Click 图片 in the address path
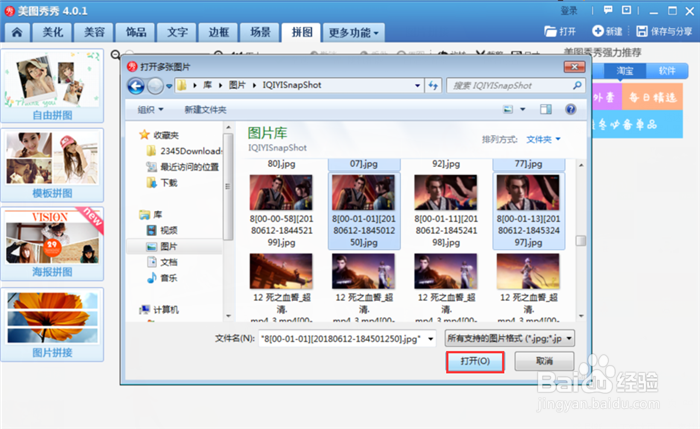 (237, 85)
